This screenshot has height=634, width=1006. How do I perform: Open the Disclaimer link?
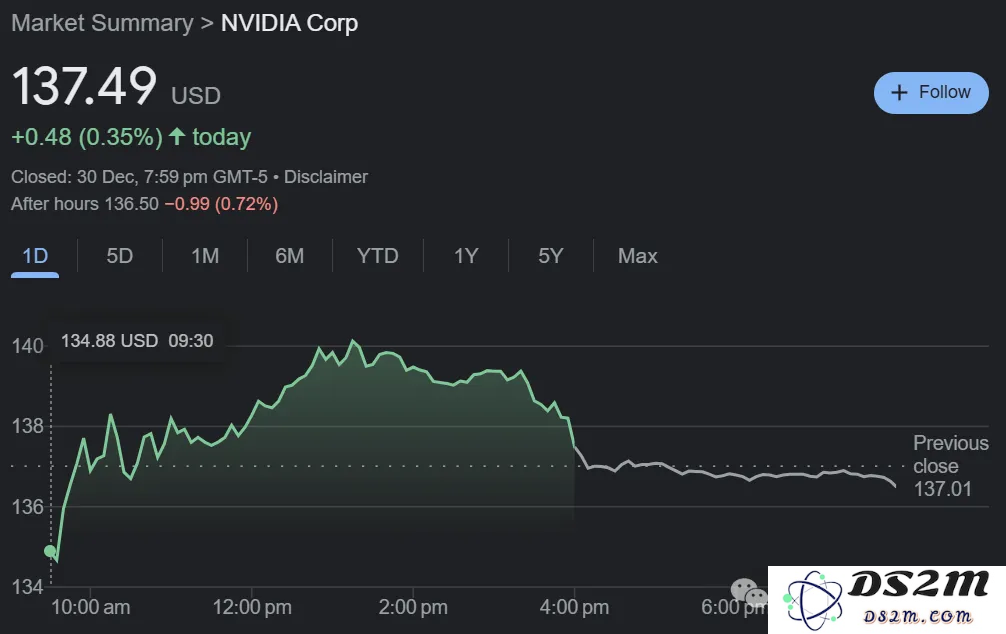pyautogui.click(x=326, y=177)
